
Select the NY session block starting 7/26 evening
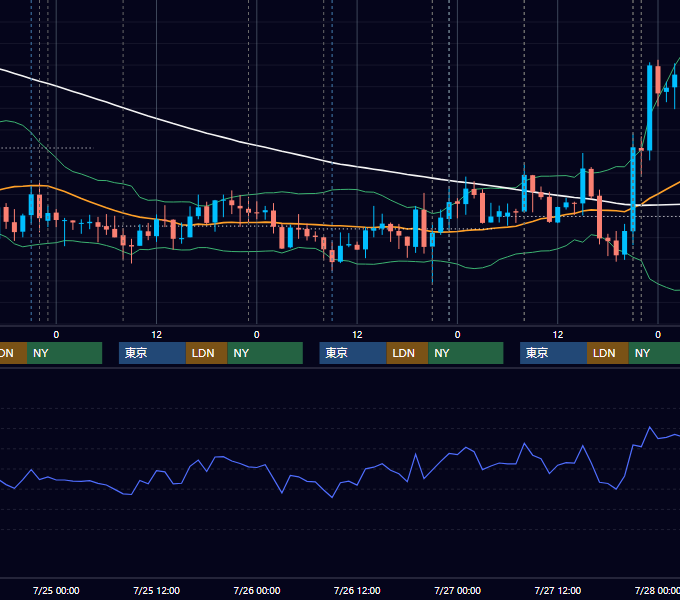[466, 353]
